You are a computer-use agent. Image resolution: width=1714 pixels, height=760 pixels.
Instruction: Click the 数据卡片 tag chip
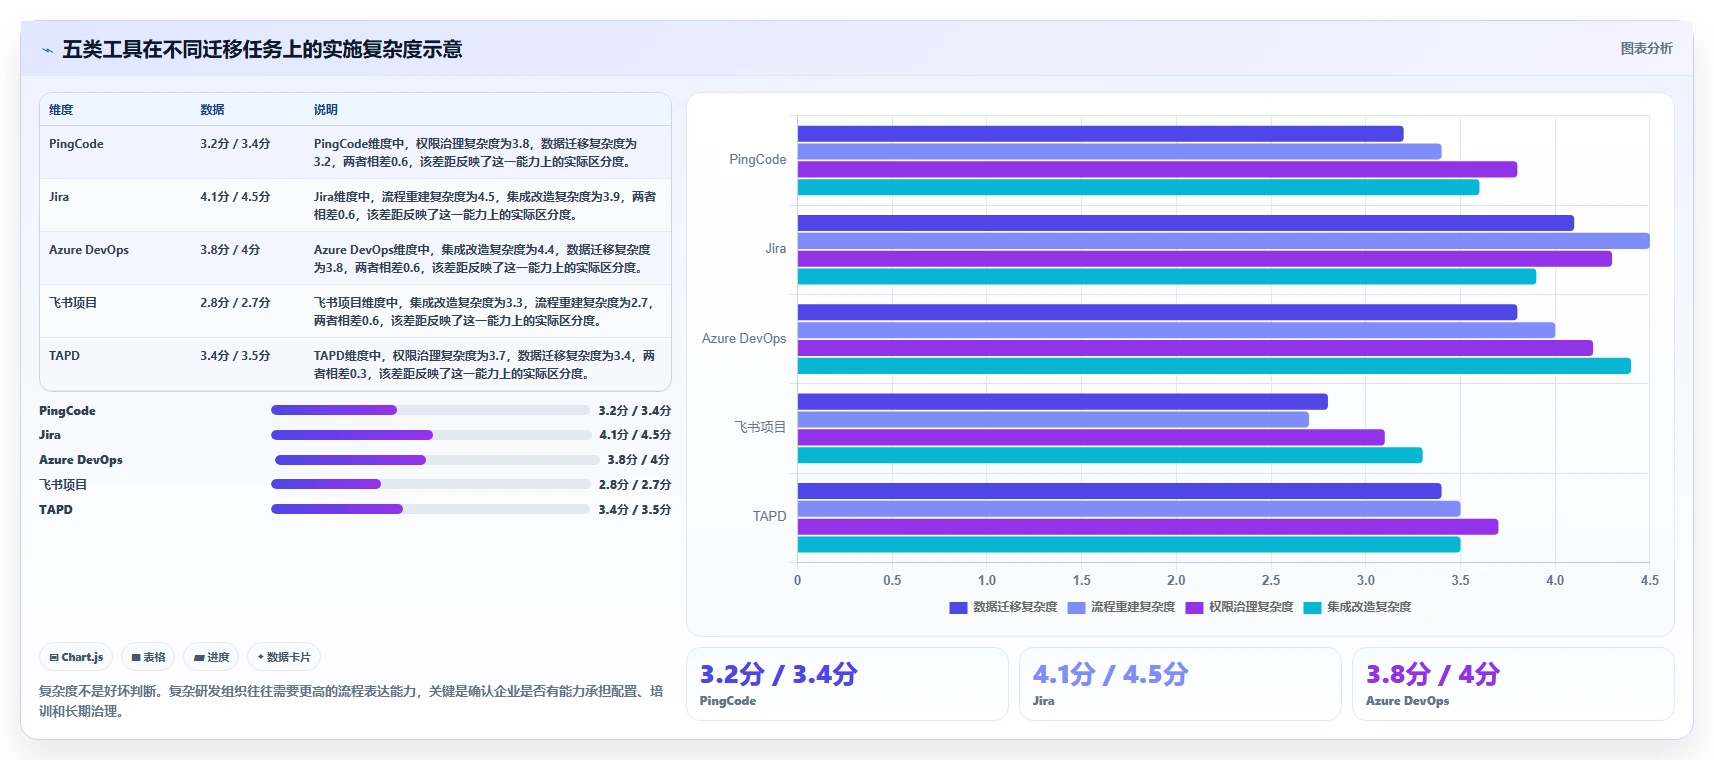tap(284, 657)
